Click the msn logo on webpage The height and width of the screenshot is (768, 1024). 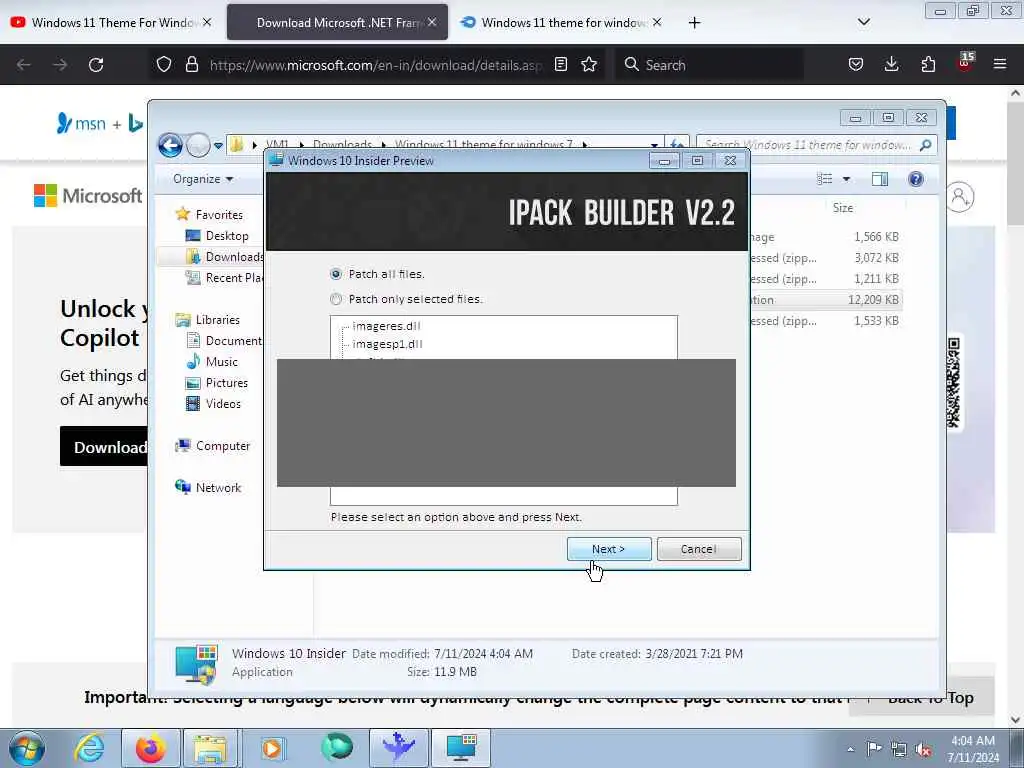click(81, 123)
